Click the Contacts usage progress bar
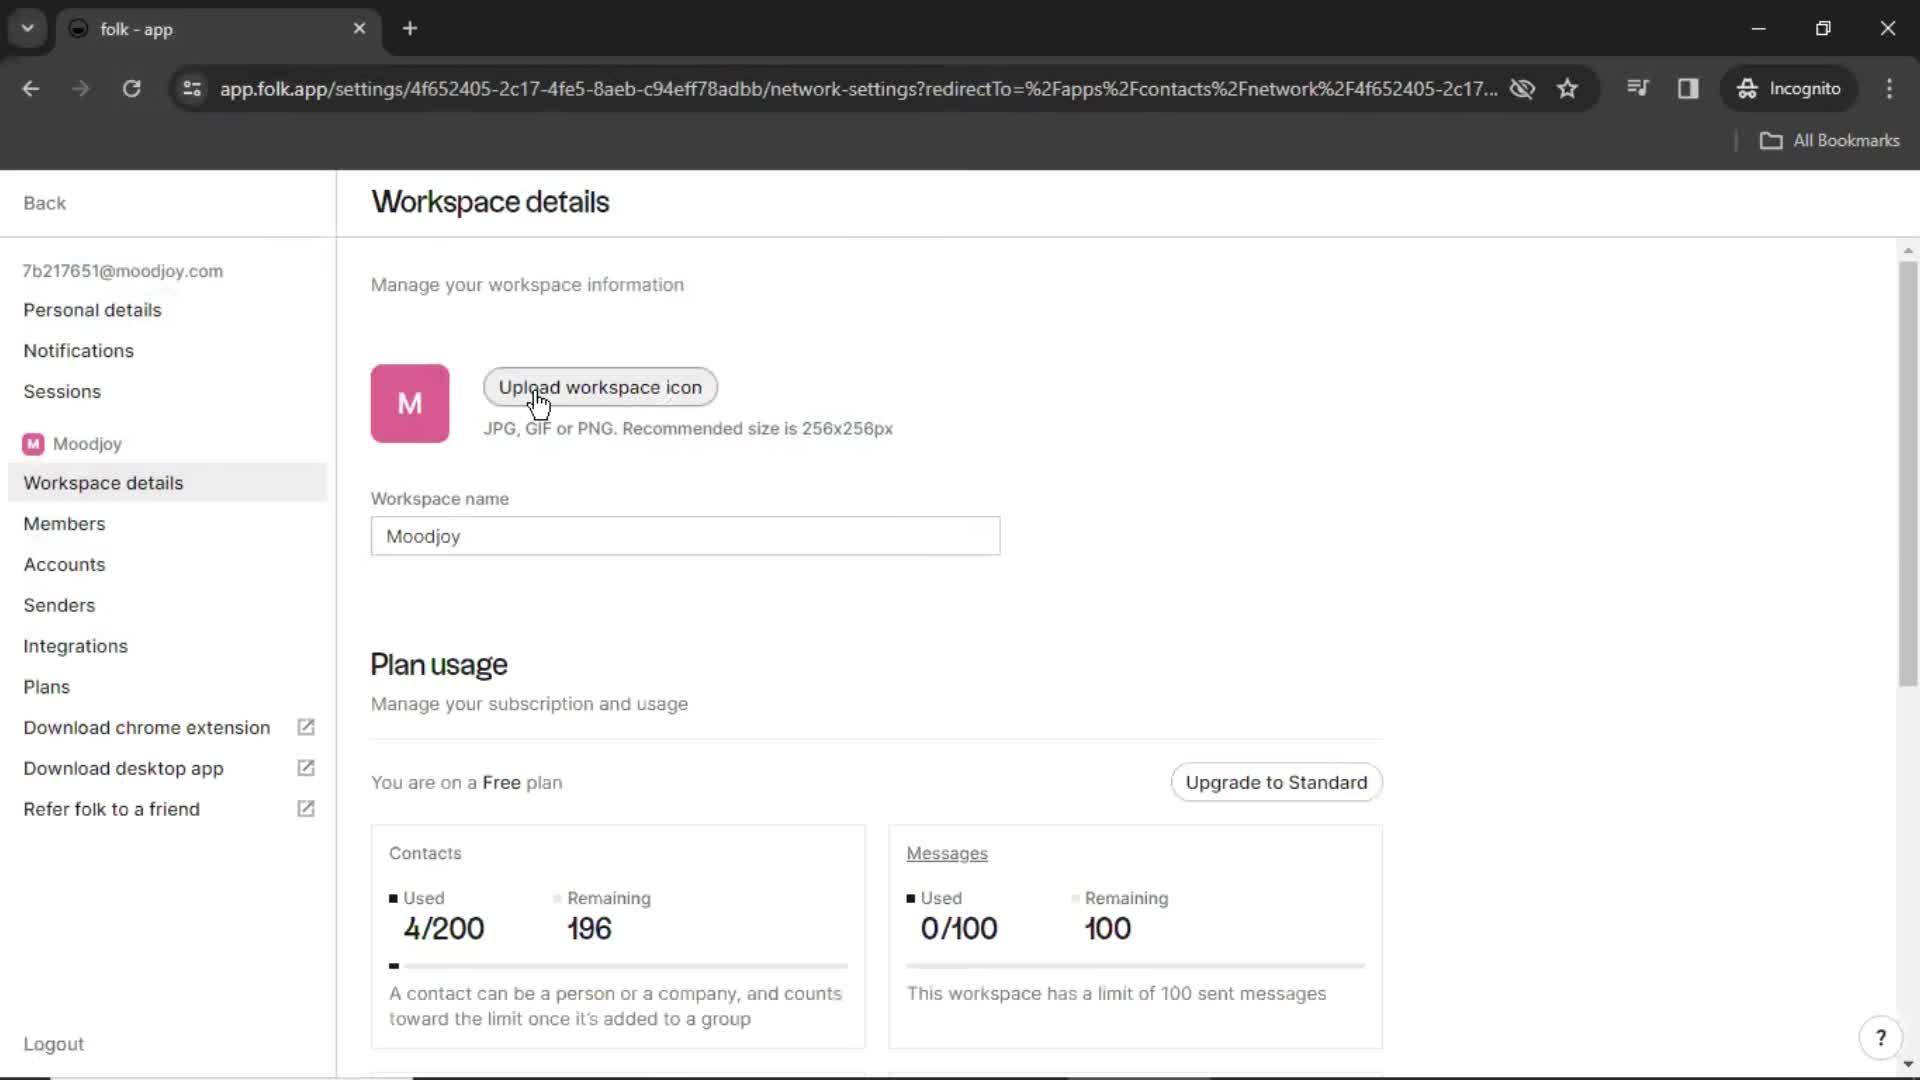This screenshot has width=1920, height=1080. pos(618,966)
